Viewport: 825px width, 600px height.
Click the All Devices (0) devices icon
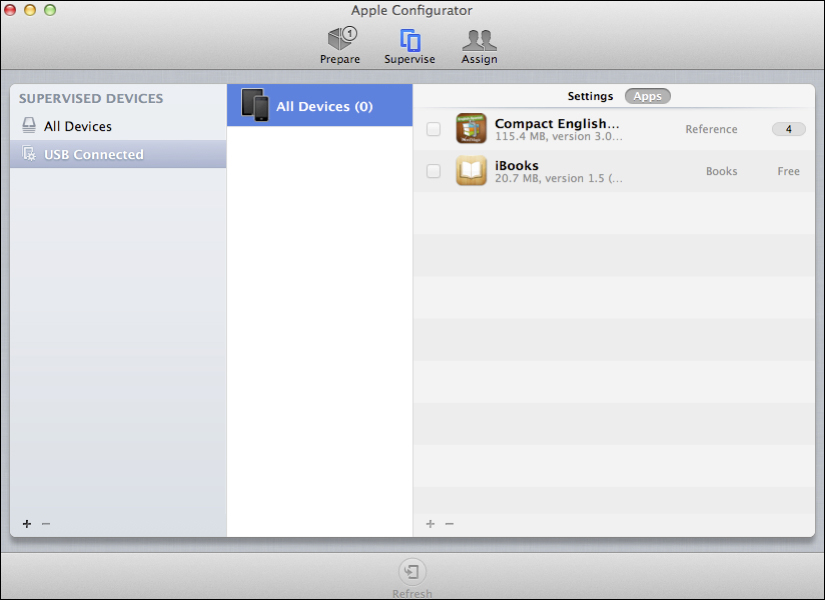click(255, 105)
